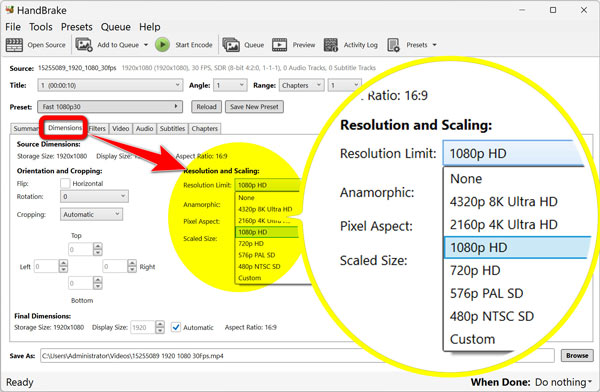Click the Add to Queue picture icon
This screenshot has width=600, height=392.
[x=83, y=45]
